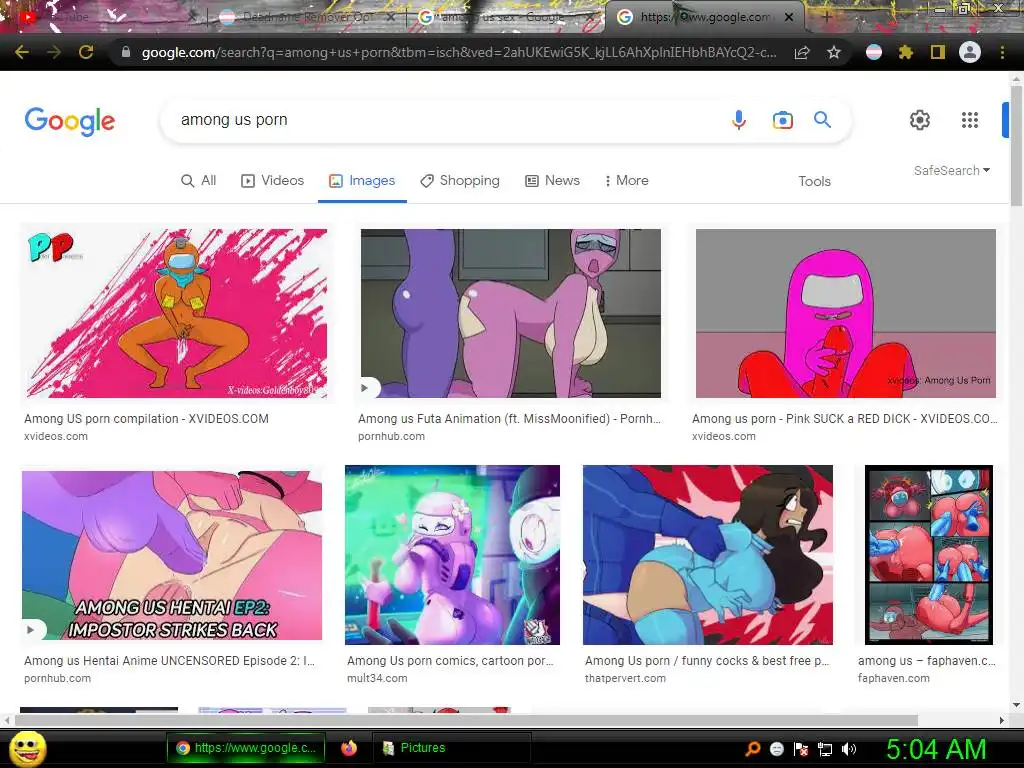This screenshot has height=768, width=1024.
Task: Click the blue magnifier search button
Action: [822, 120]
